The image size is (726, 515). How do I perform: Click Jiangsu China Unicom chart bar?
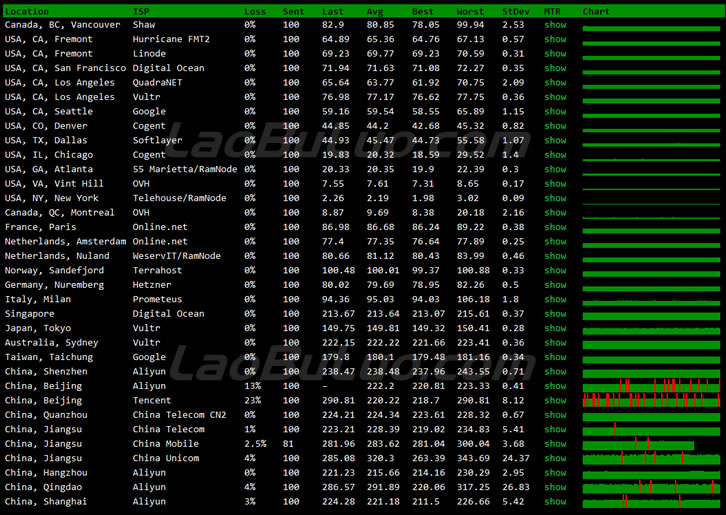pos(651,459)
